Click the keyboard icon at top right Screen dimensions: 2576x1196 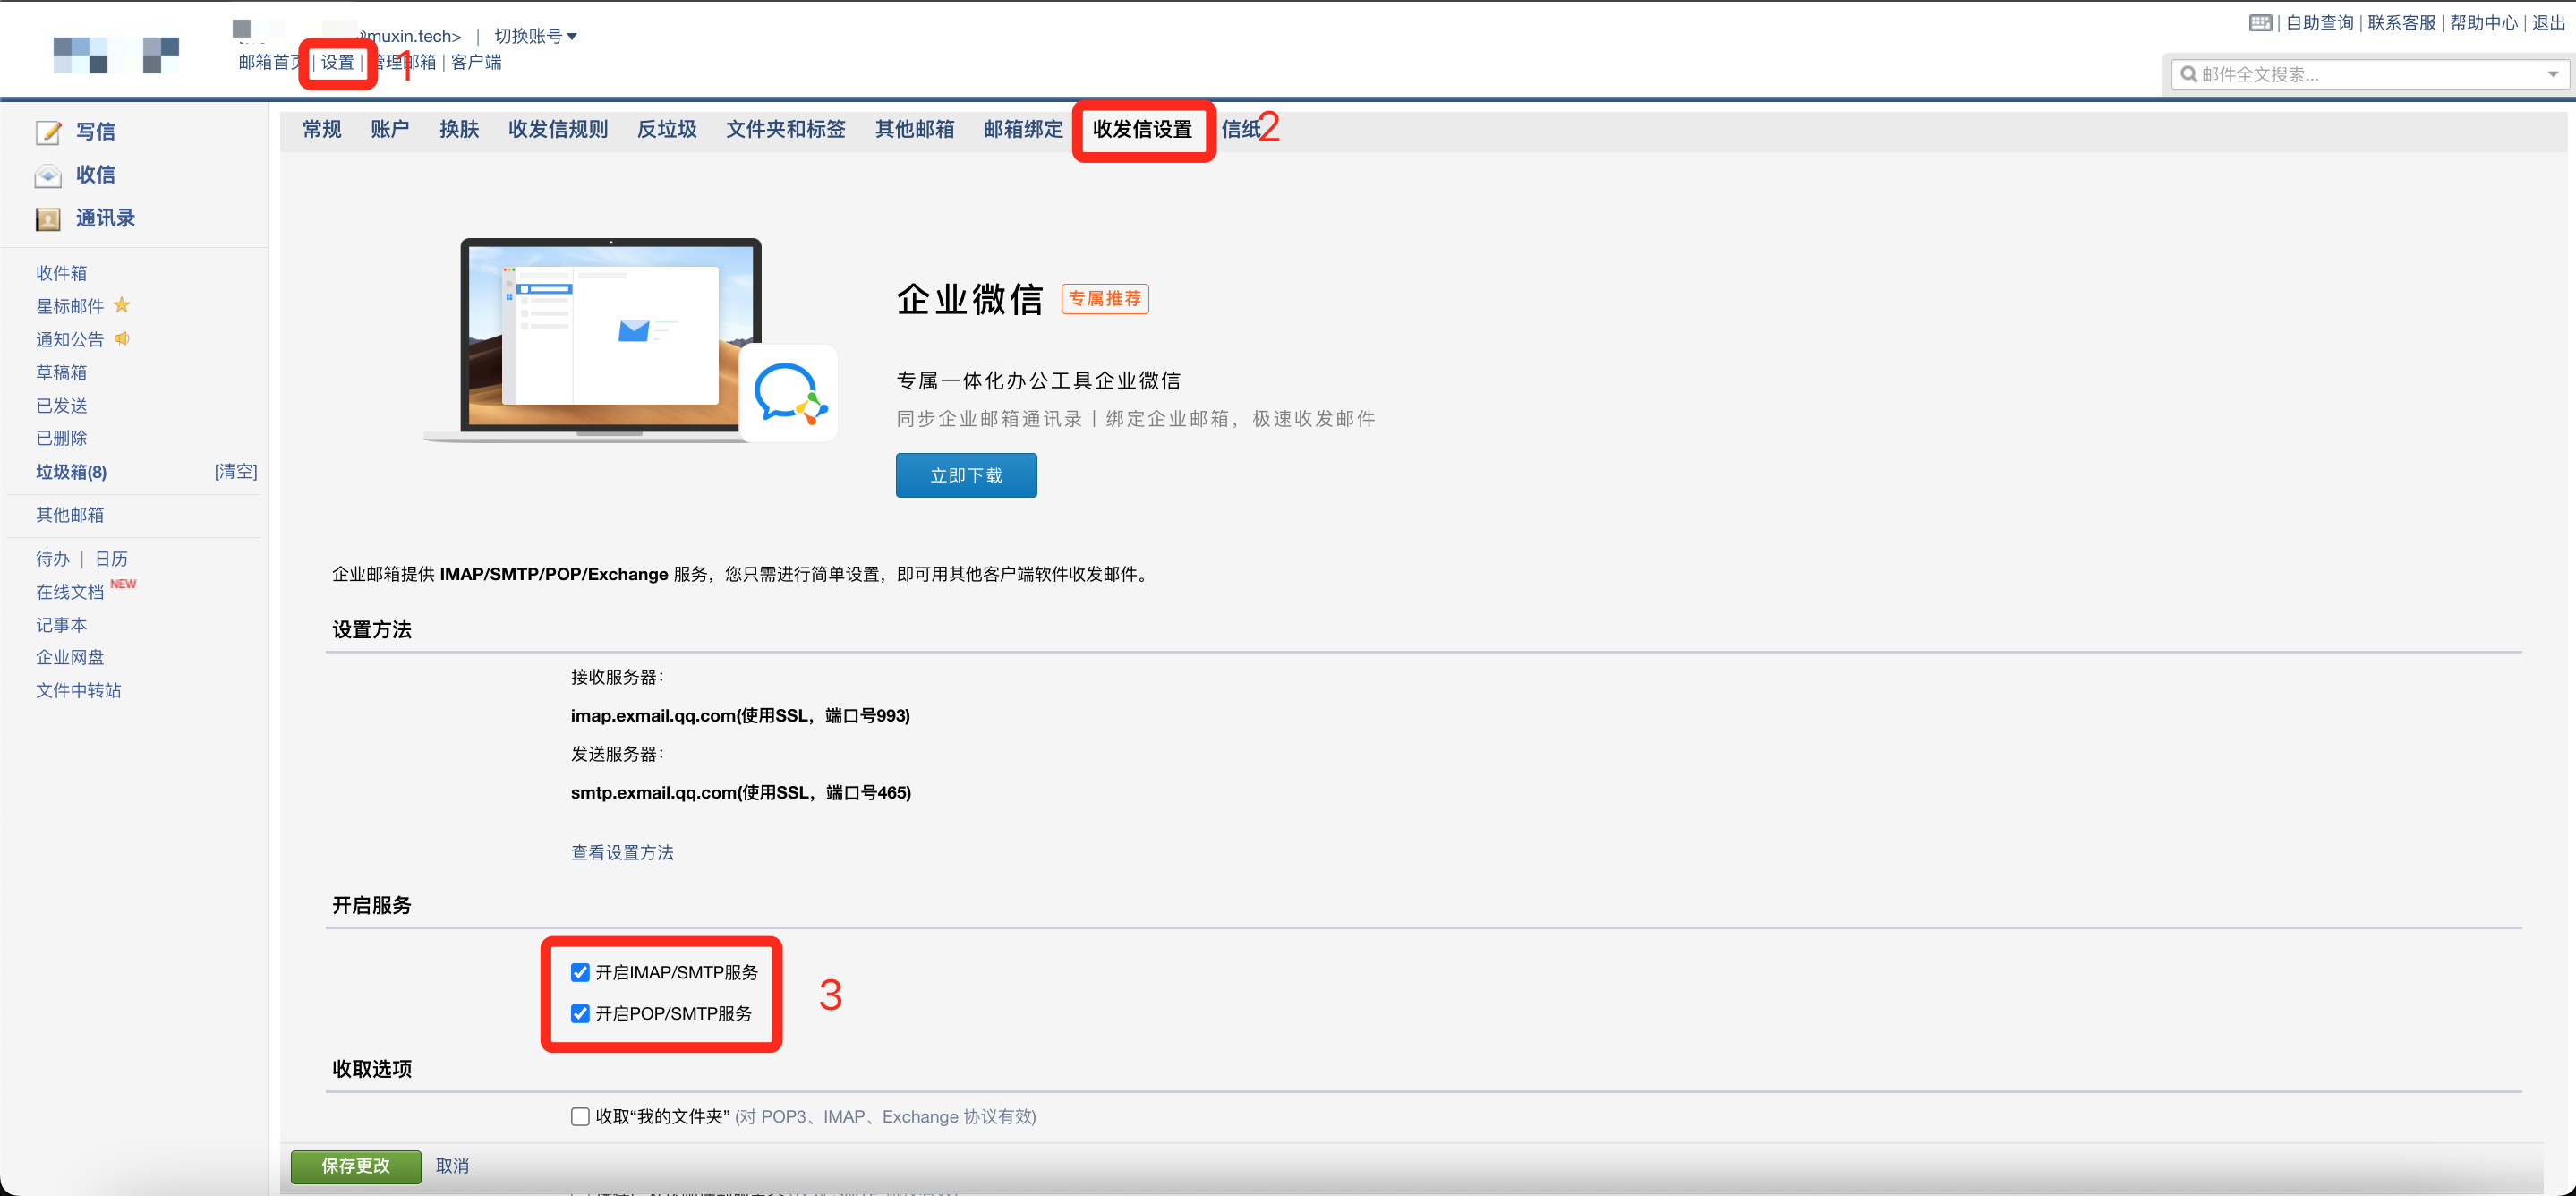click(2260, 22)
